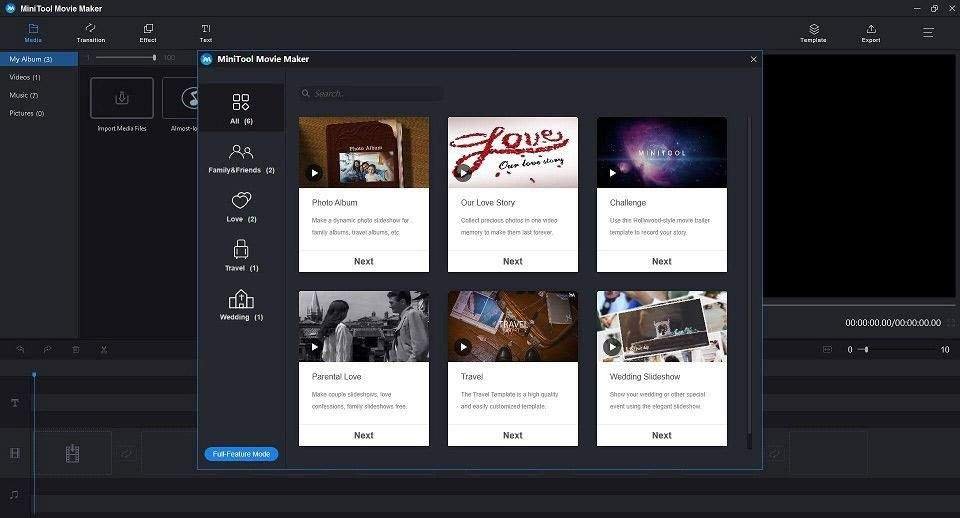Select the Family&Friends category icon

point(241,152)
